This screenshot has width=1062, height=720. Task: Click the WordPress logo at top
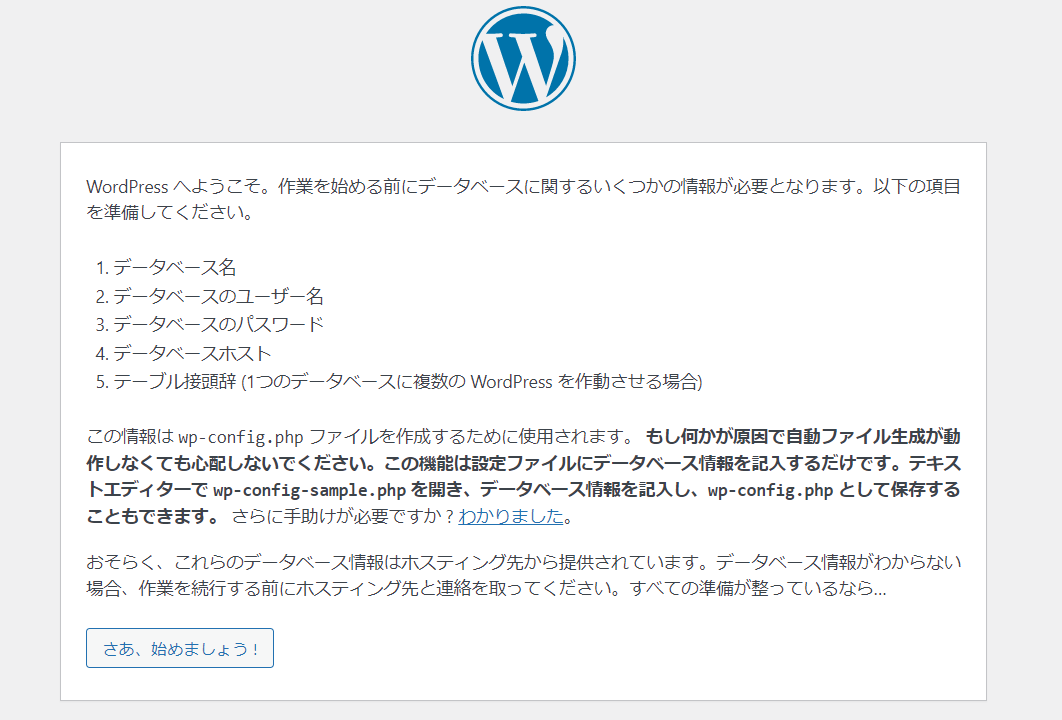click(x=524, y=58)
